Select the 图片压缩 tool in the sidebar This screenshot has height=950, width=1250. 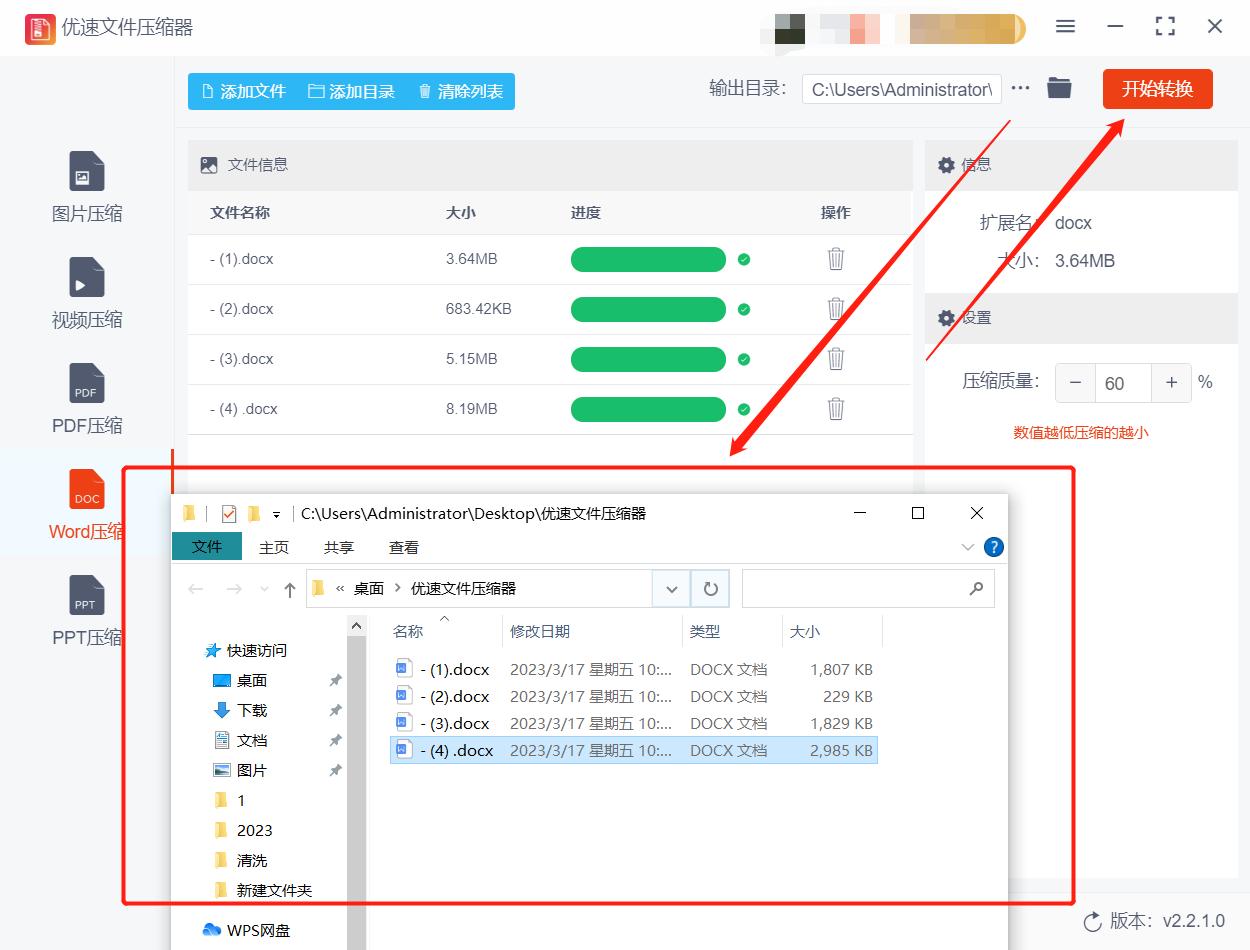pos(86,188)
